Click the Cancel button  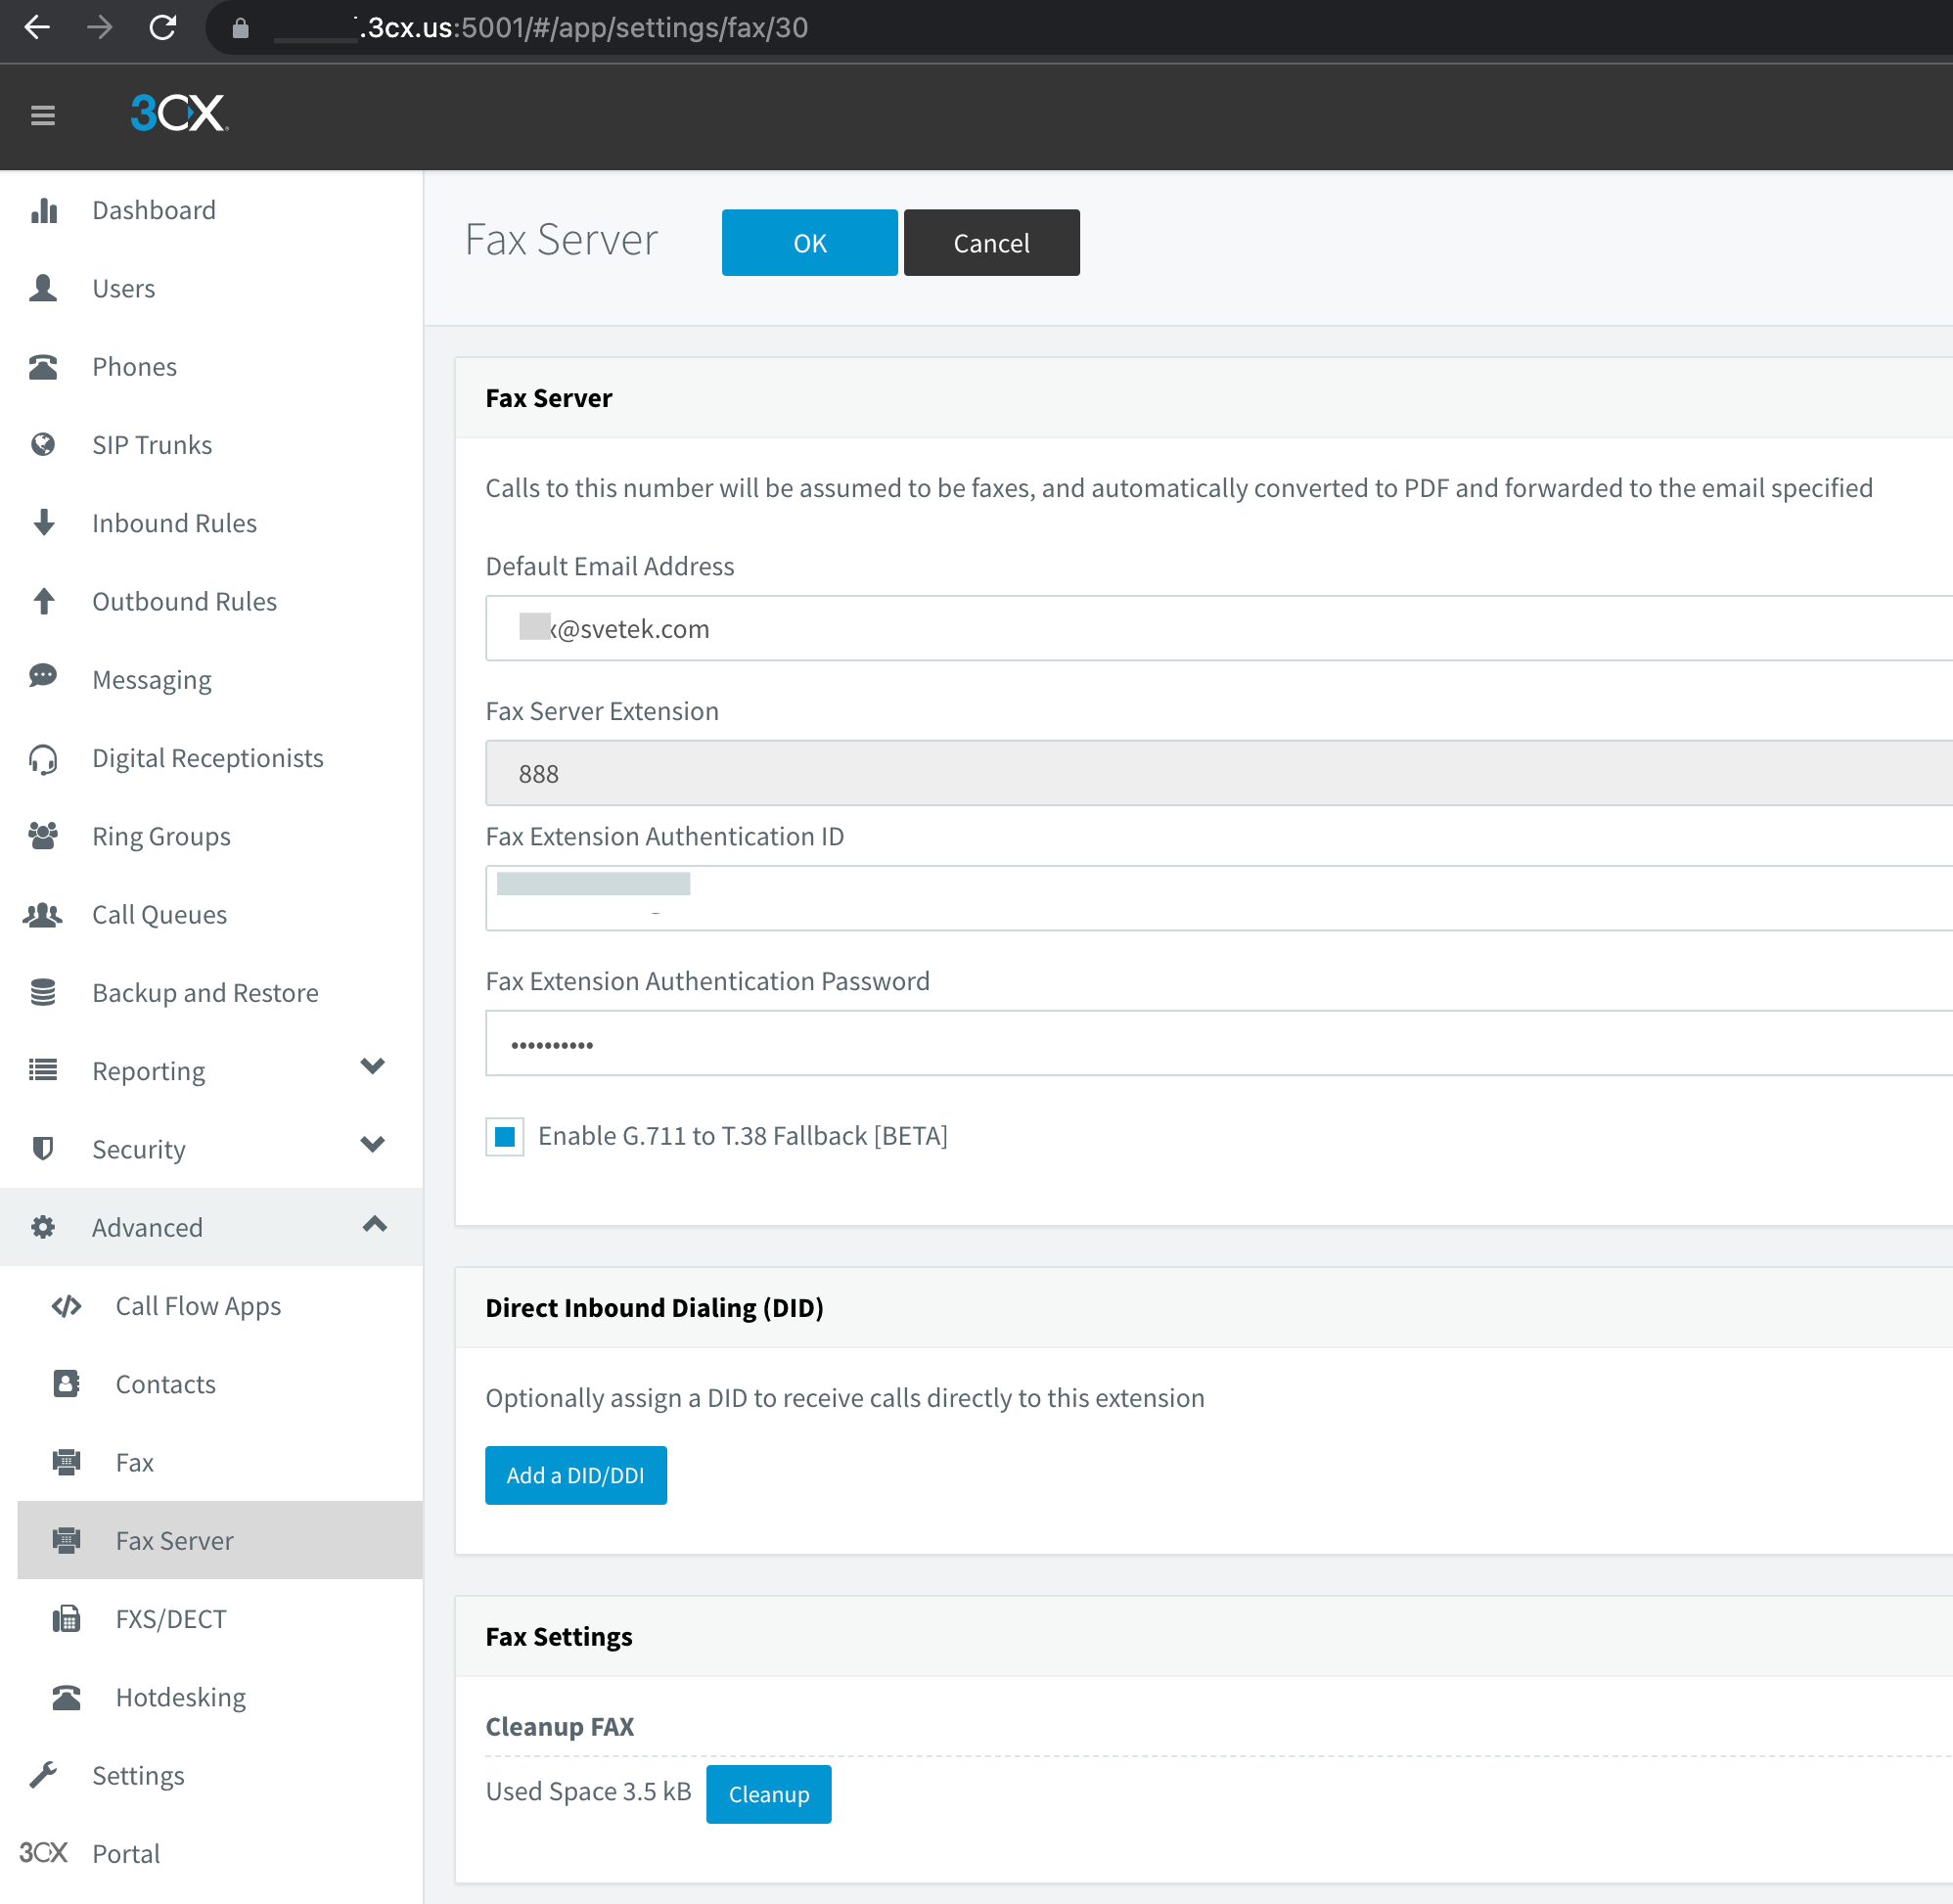pos(992,242)
